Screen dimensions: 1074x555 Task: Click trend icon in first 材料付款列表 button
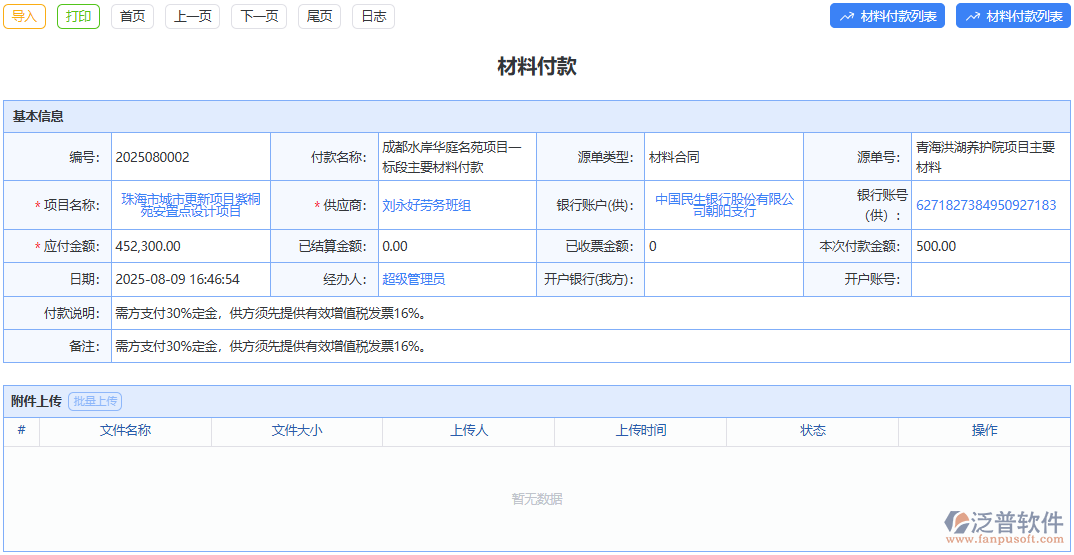click(847, 17)
